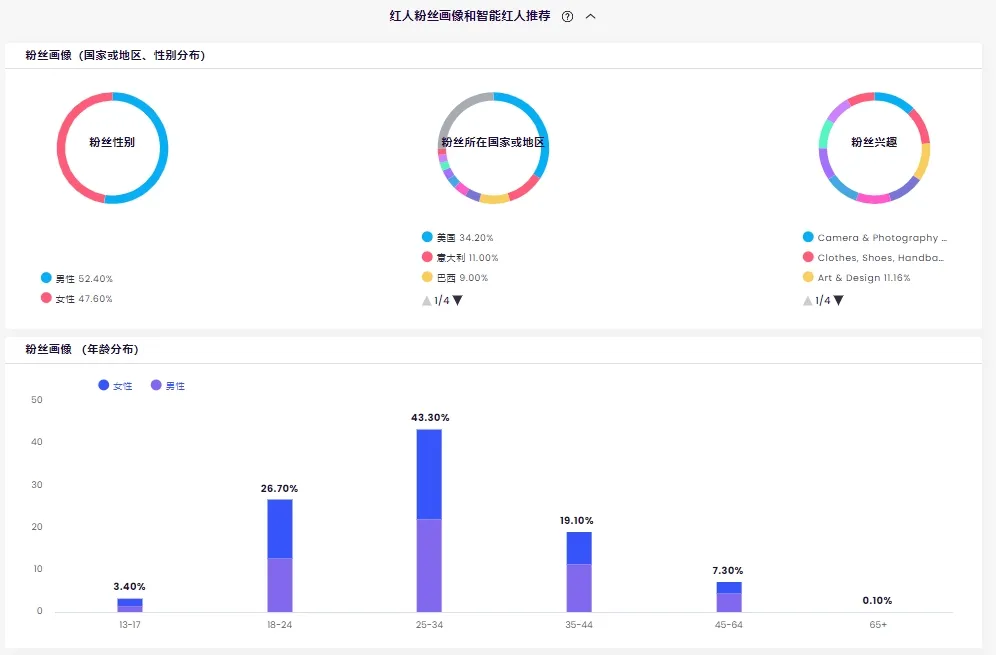
Task: Click the 65+ axis label
Action: tap(878, 625)
